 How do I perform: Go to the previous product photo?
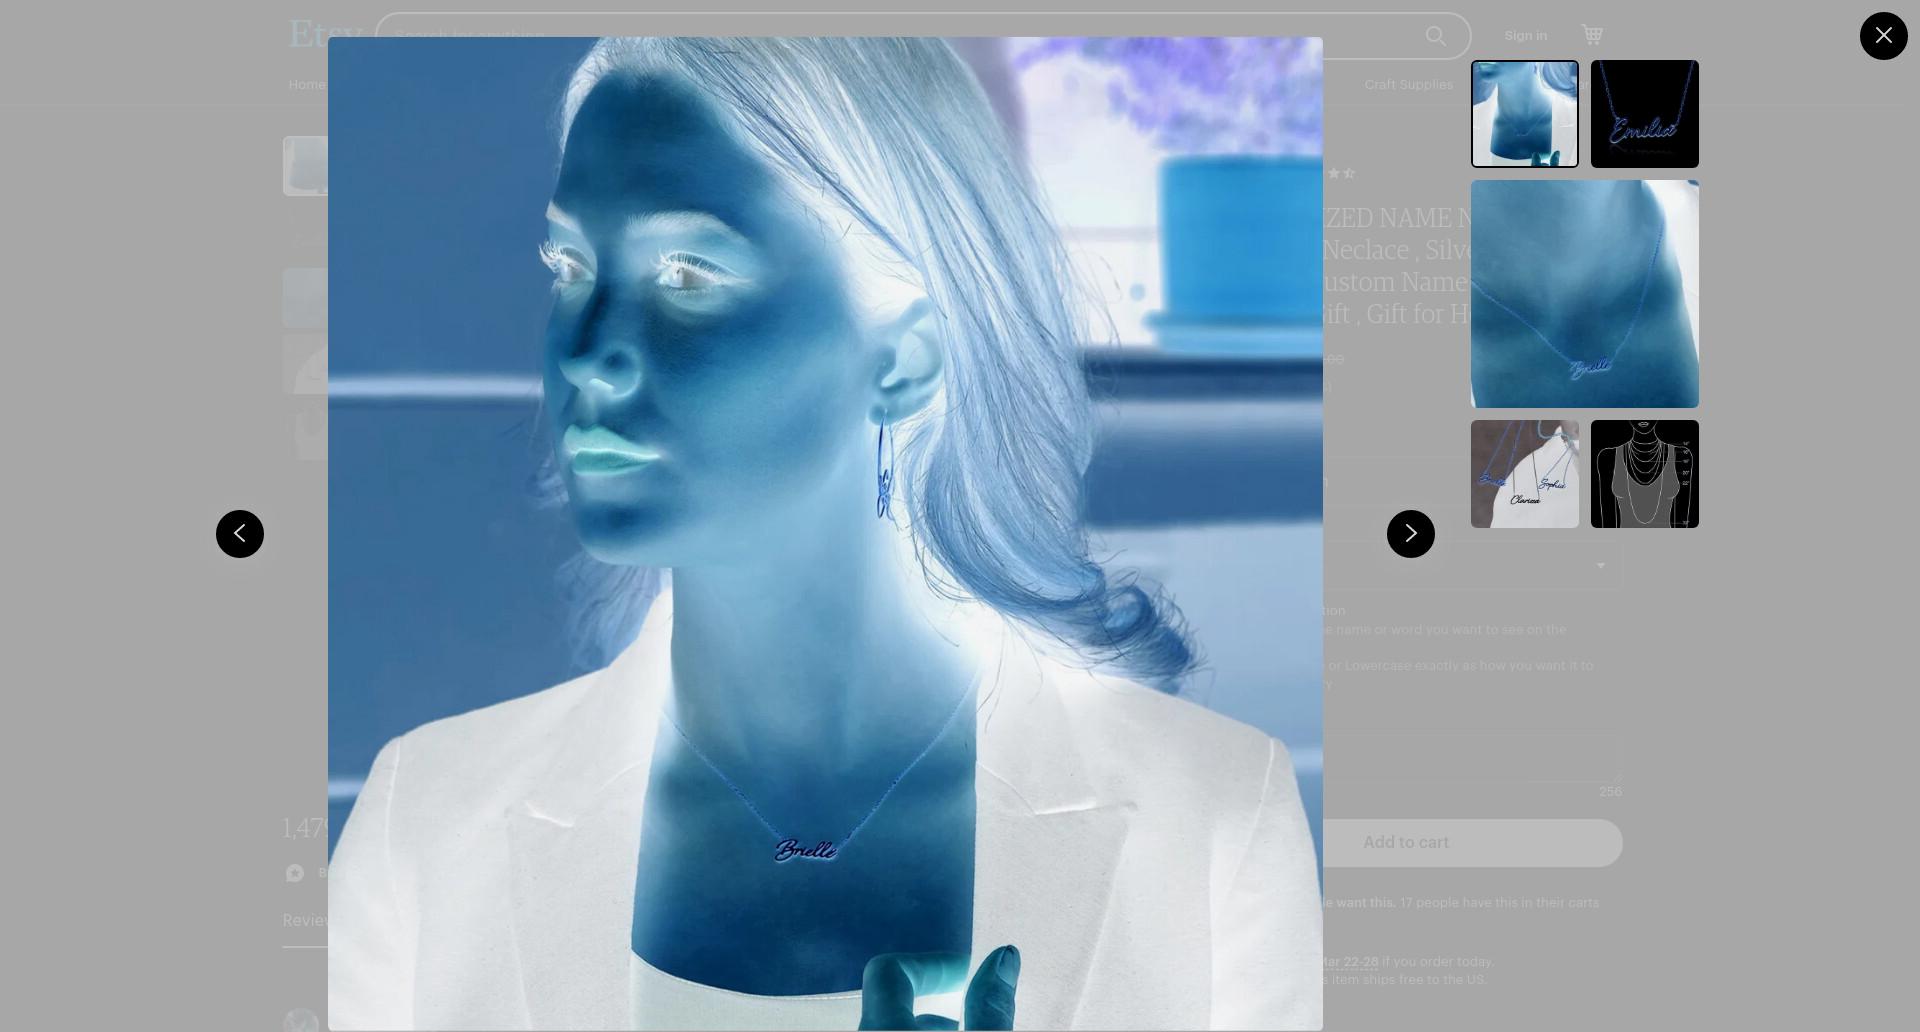click(240, 534)
